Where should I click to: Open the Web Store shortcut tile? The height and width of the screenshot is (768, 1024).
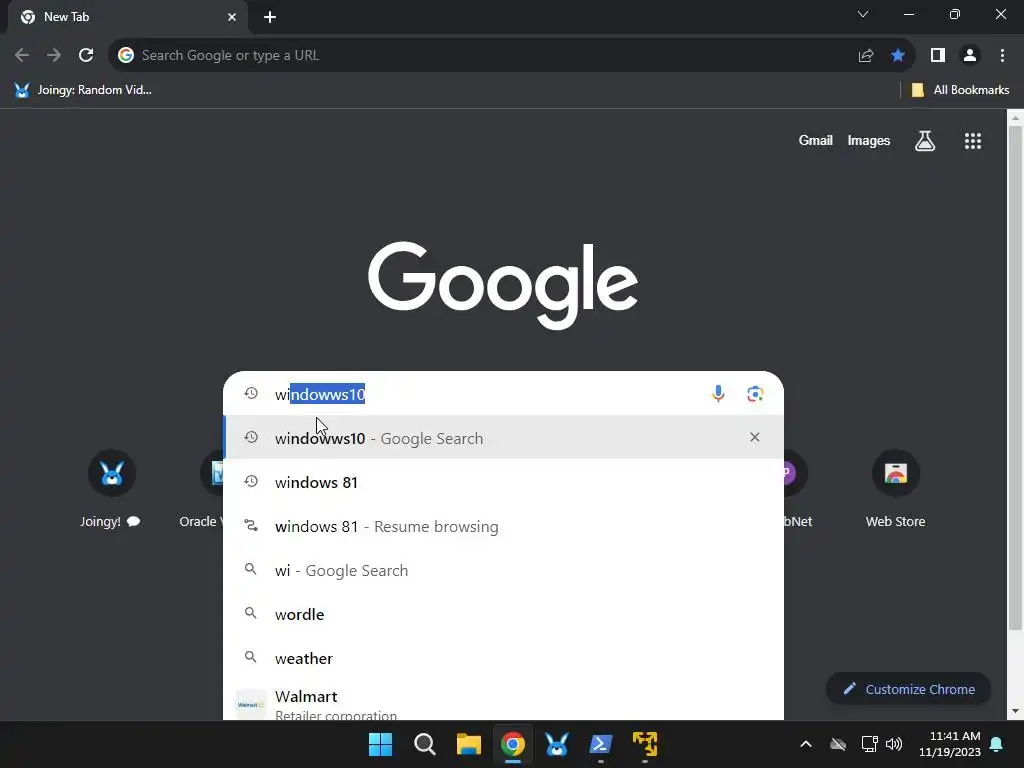(x=895, y=488)
